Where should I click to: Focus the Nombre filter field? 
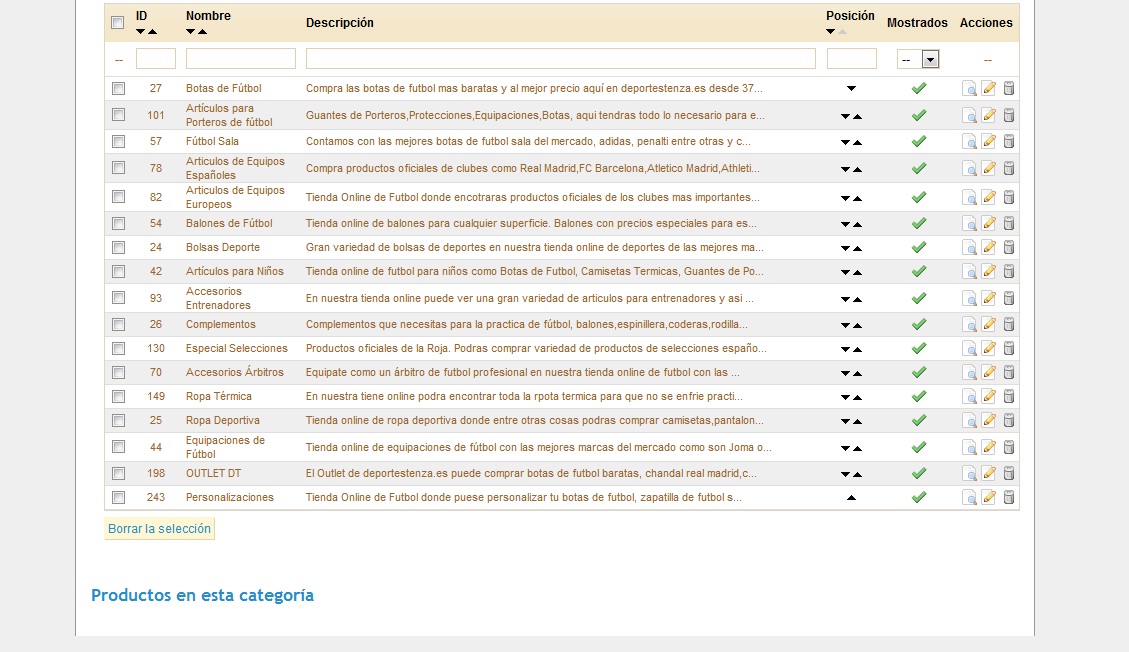pos(240,58)
